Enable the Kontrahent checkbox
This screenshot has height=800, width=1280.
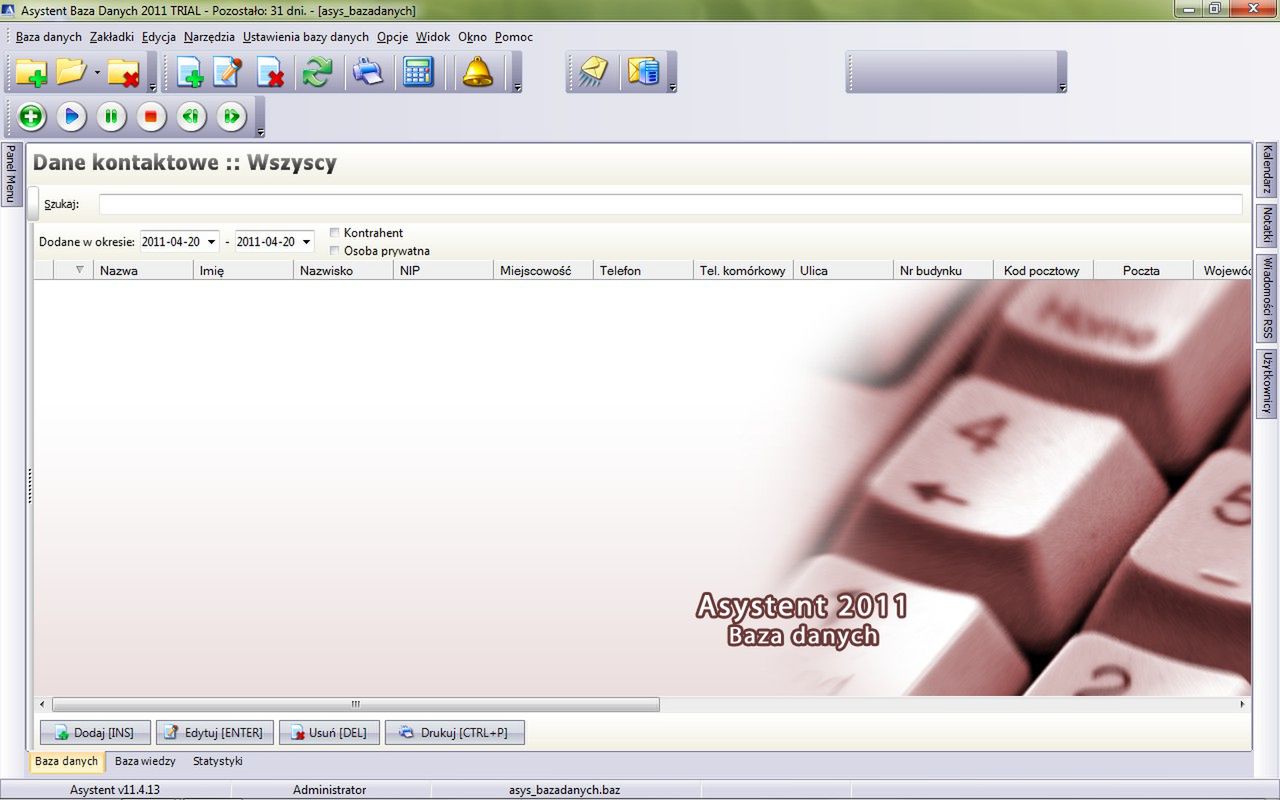335,233
